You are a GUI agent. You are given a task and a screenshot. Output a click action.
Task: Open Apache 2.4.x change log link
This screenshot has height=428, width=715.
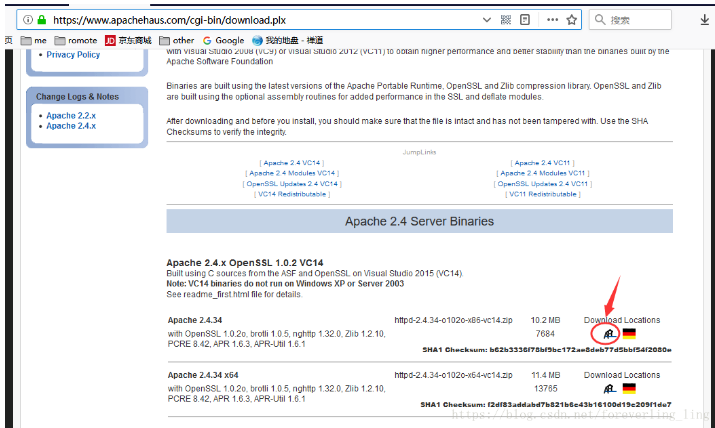pos(71,126)
